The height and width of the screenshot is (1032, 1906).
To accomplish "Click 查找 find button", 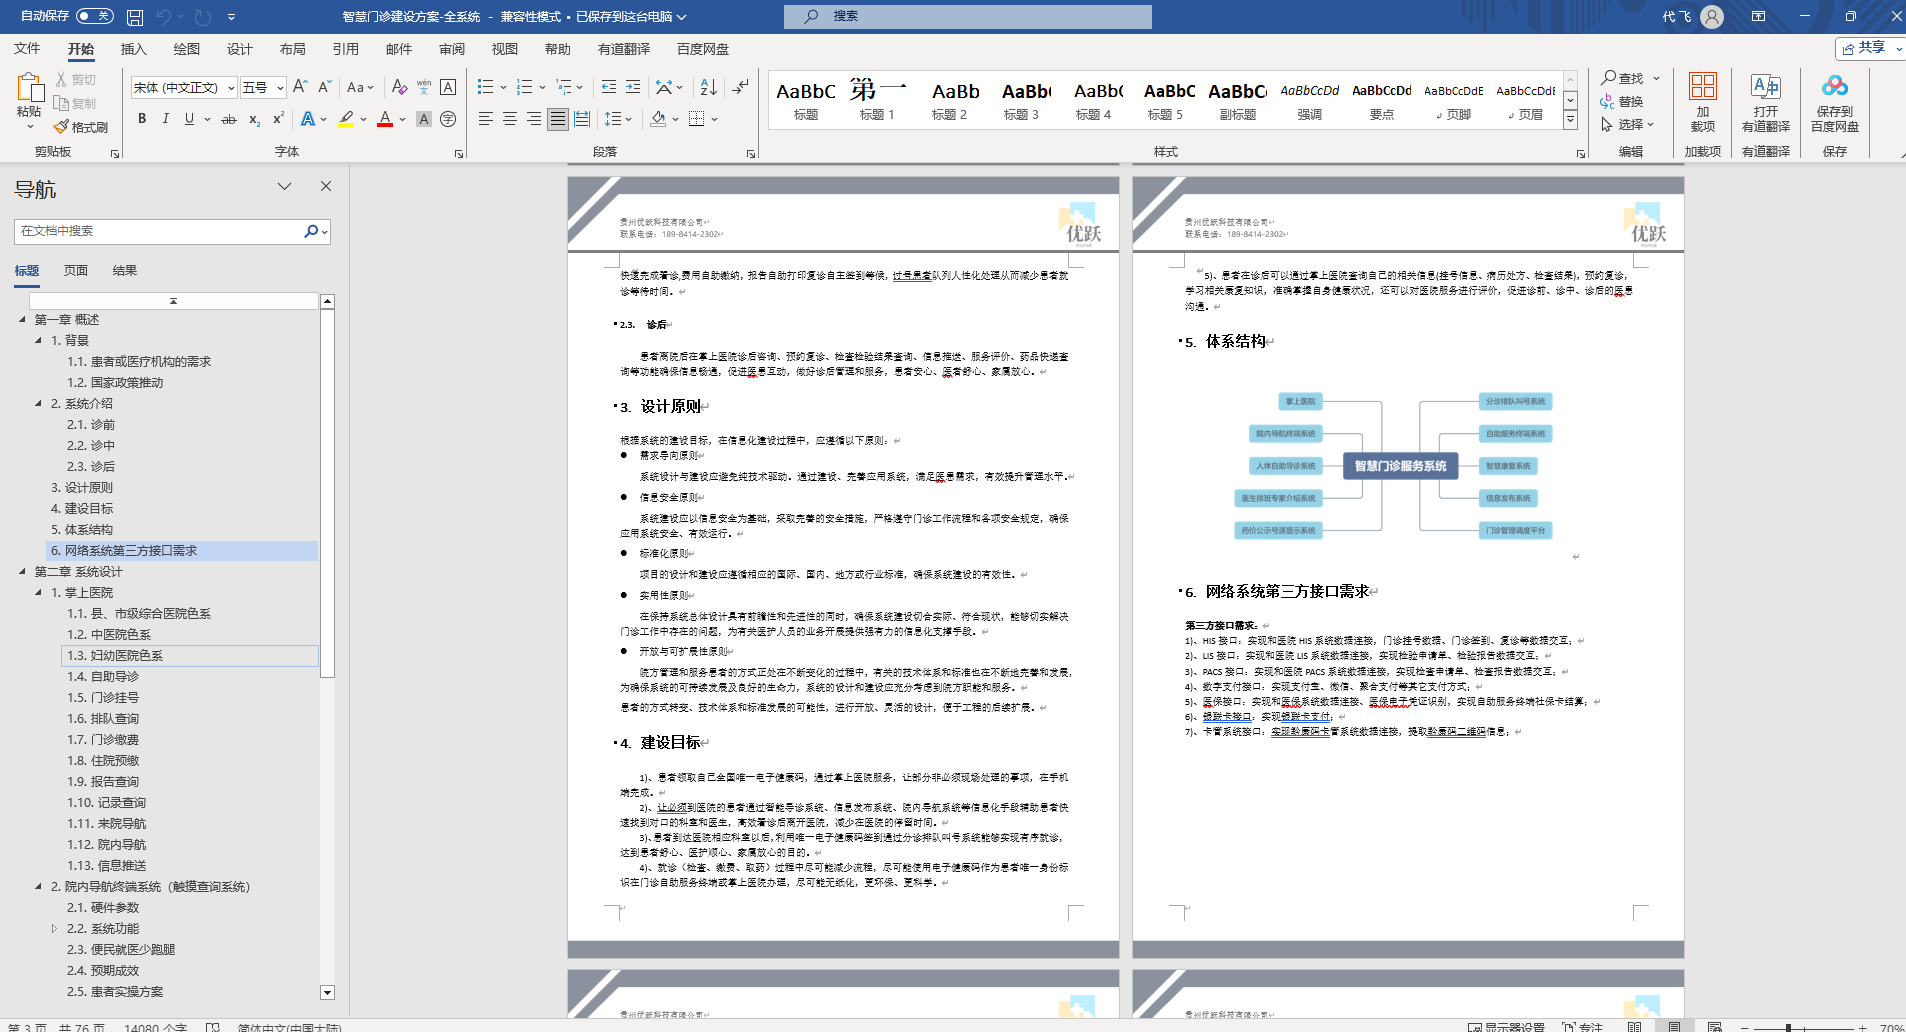I will click(1622, 78).
